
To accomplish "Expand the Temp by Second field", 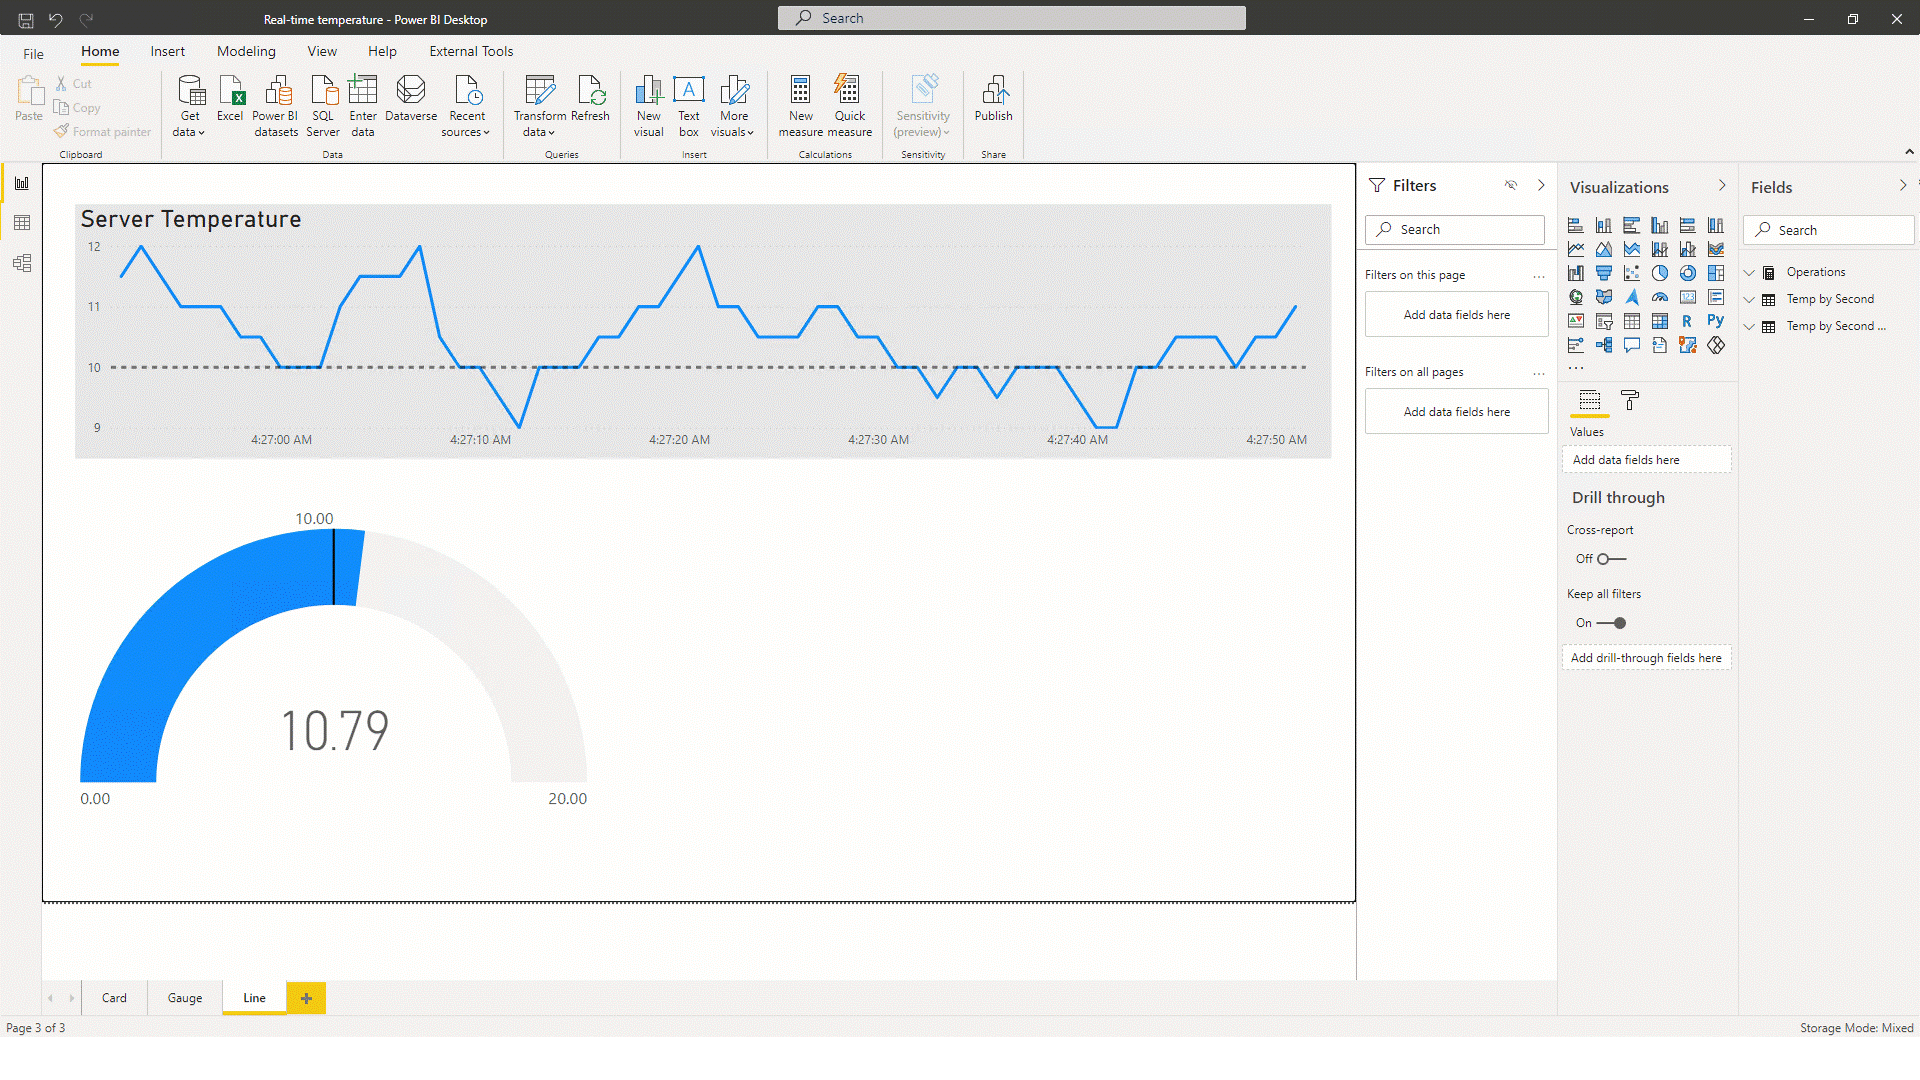I will pos(1753,298).
